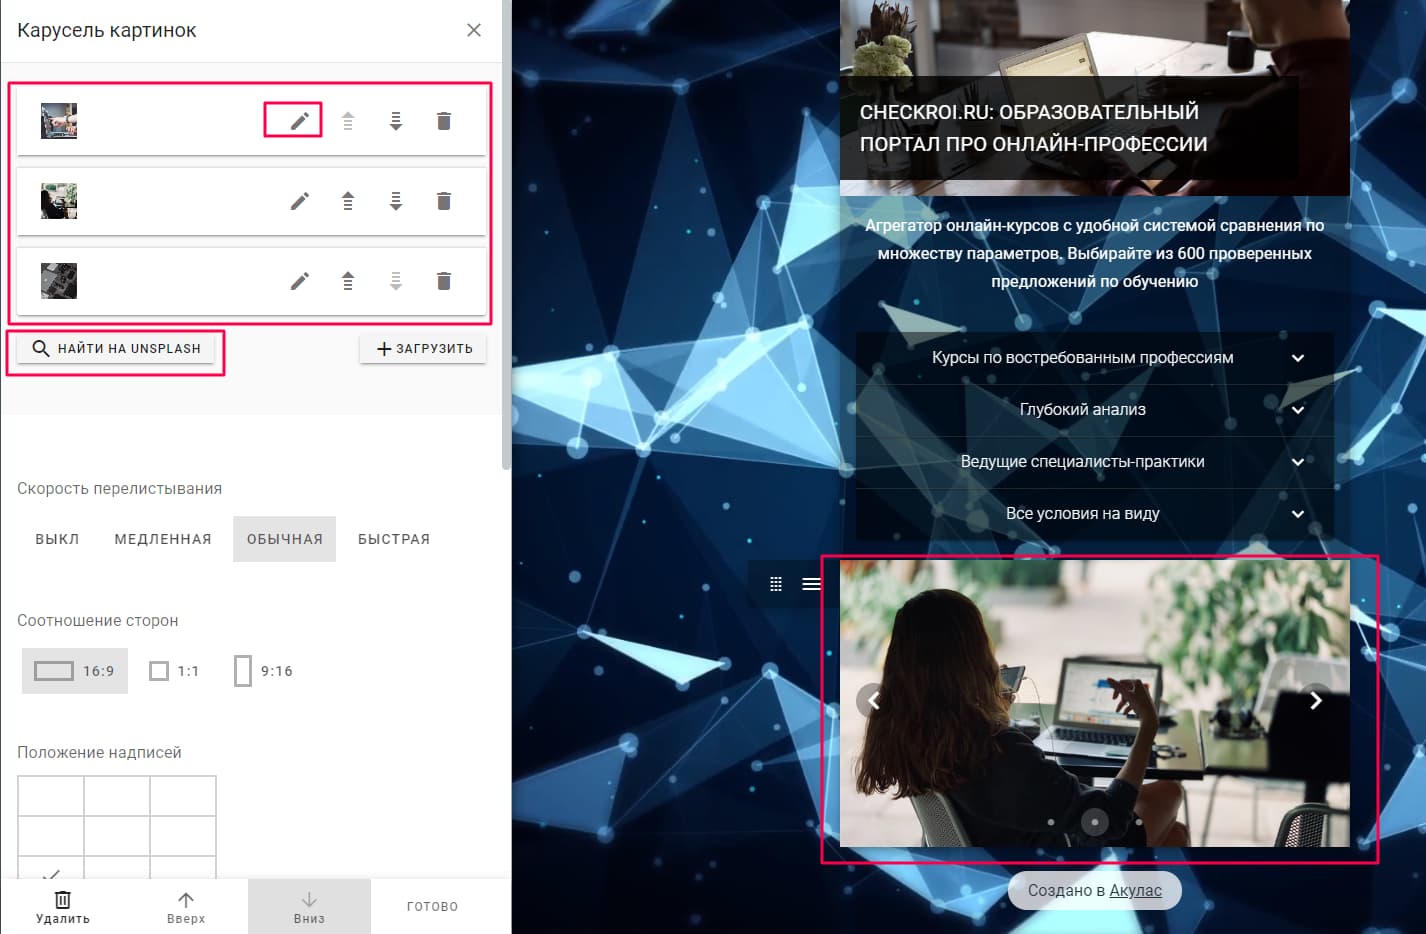
Task: Click the Найти на Unsplash button
Action: point(117,349)
